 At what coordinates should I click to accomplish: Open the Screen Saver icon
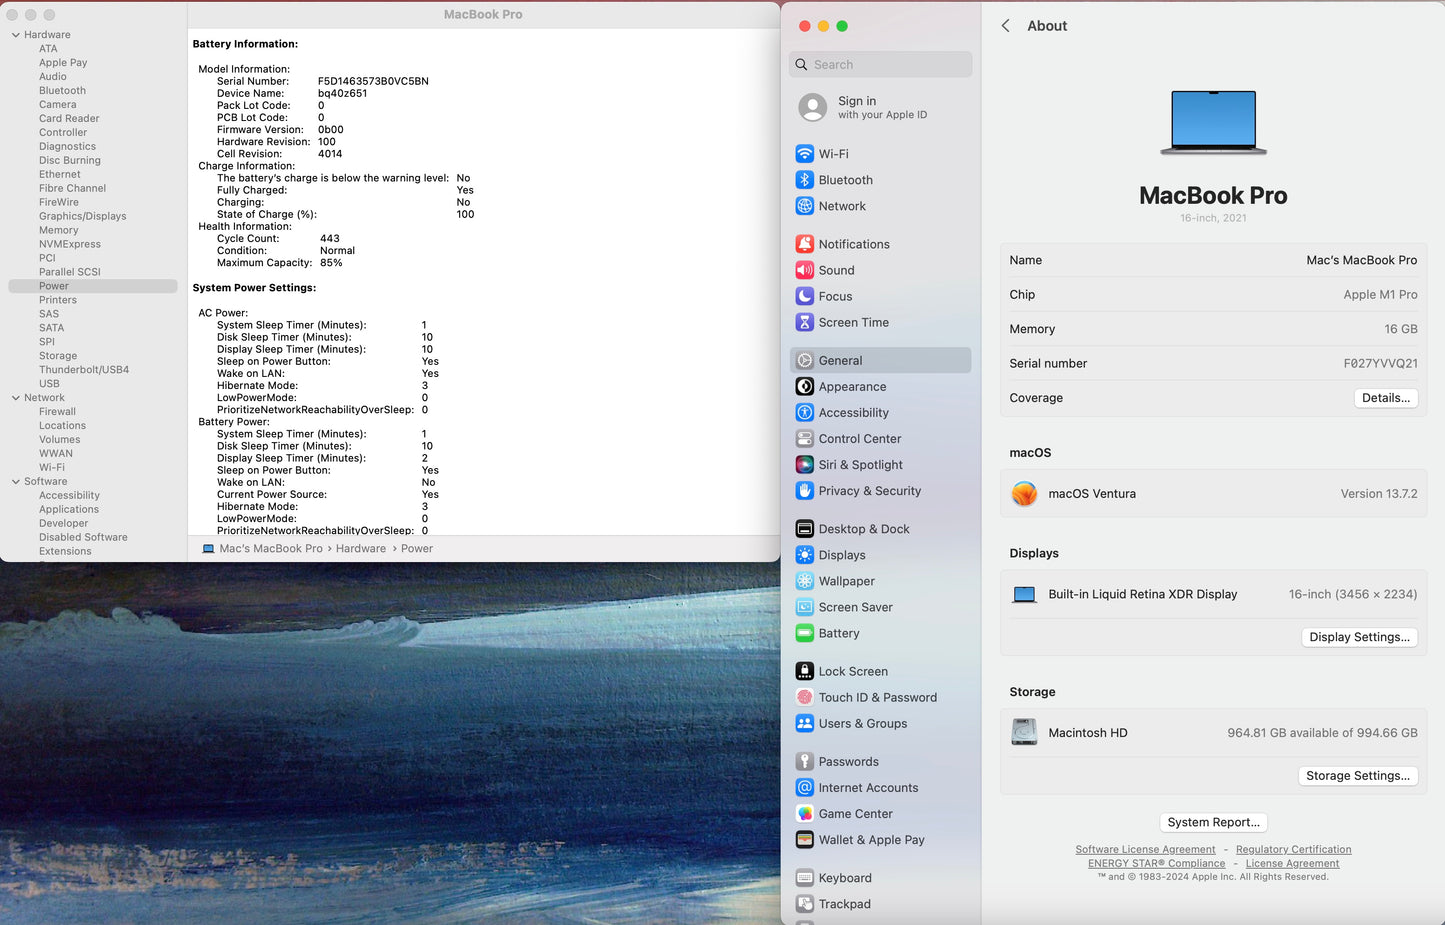(805, 607)
